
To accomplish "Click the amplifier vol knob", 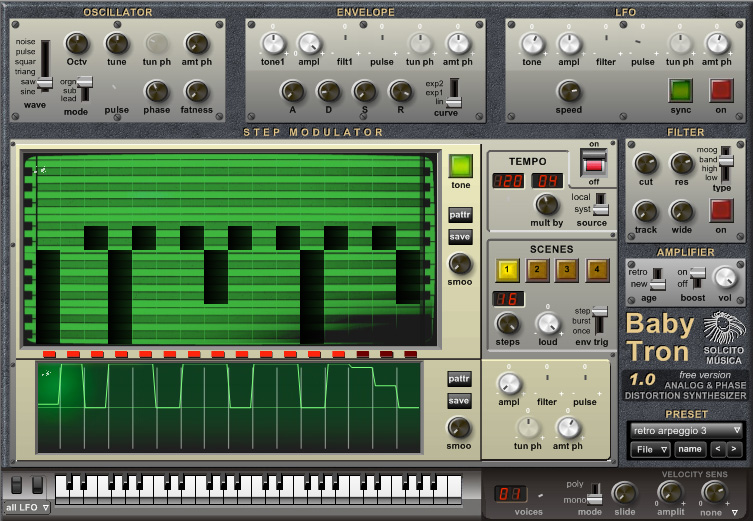I will pyautogui.click(x=725, y=278).
